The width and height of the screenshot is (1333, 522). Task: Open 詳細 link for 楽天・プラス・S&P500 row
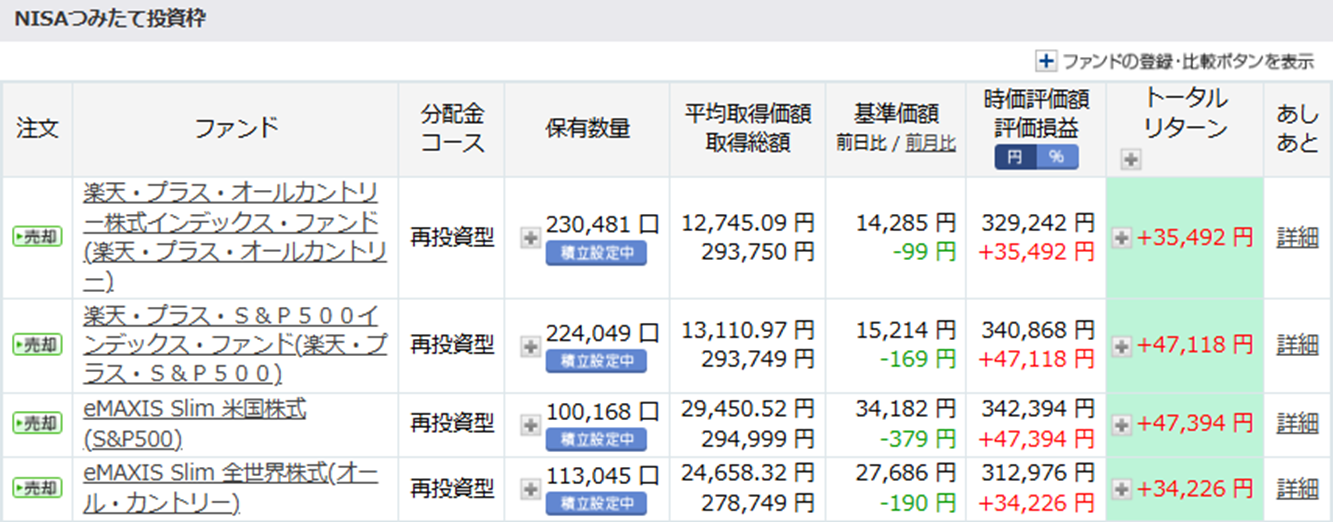tap(1297, 345)
